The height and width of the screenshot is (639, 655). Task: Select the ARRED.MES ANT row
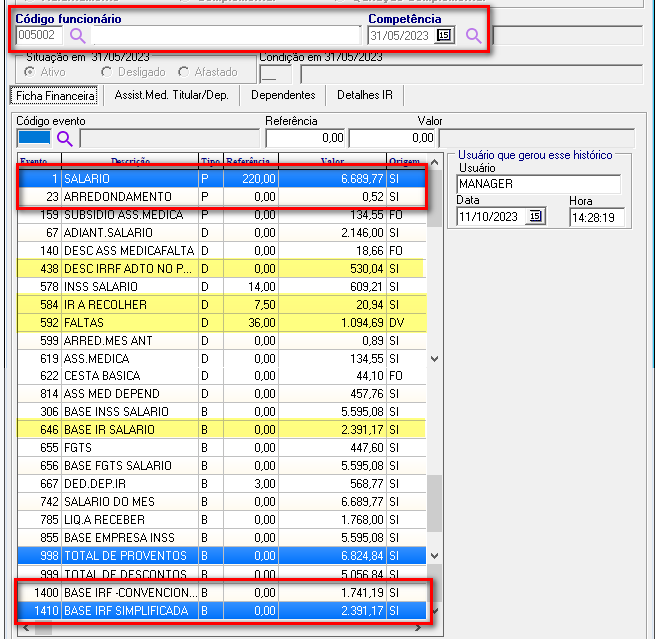pos(221,340)
